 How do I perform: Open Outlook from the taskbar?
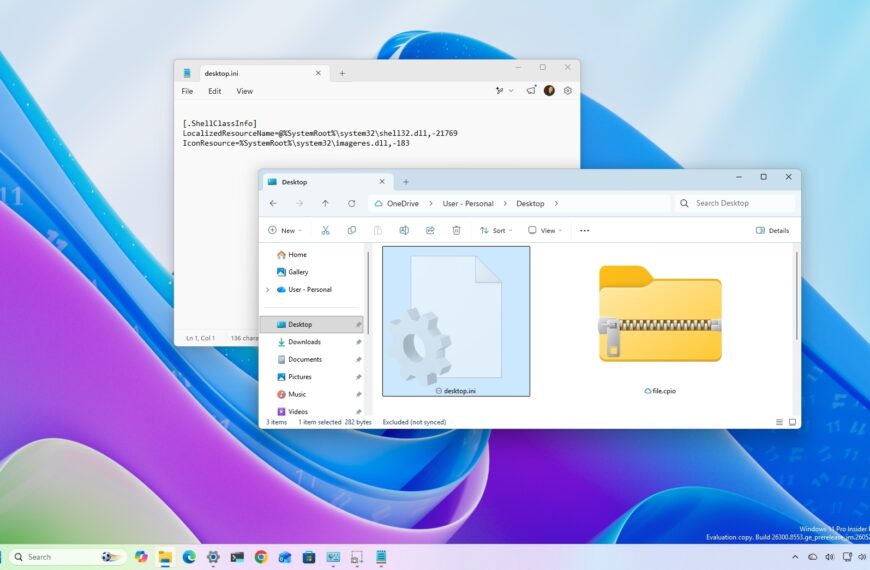[x=285, y=557]
